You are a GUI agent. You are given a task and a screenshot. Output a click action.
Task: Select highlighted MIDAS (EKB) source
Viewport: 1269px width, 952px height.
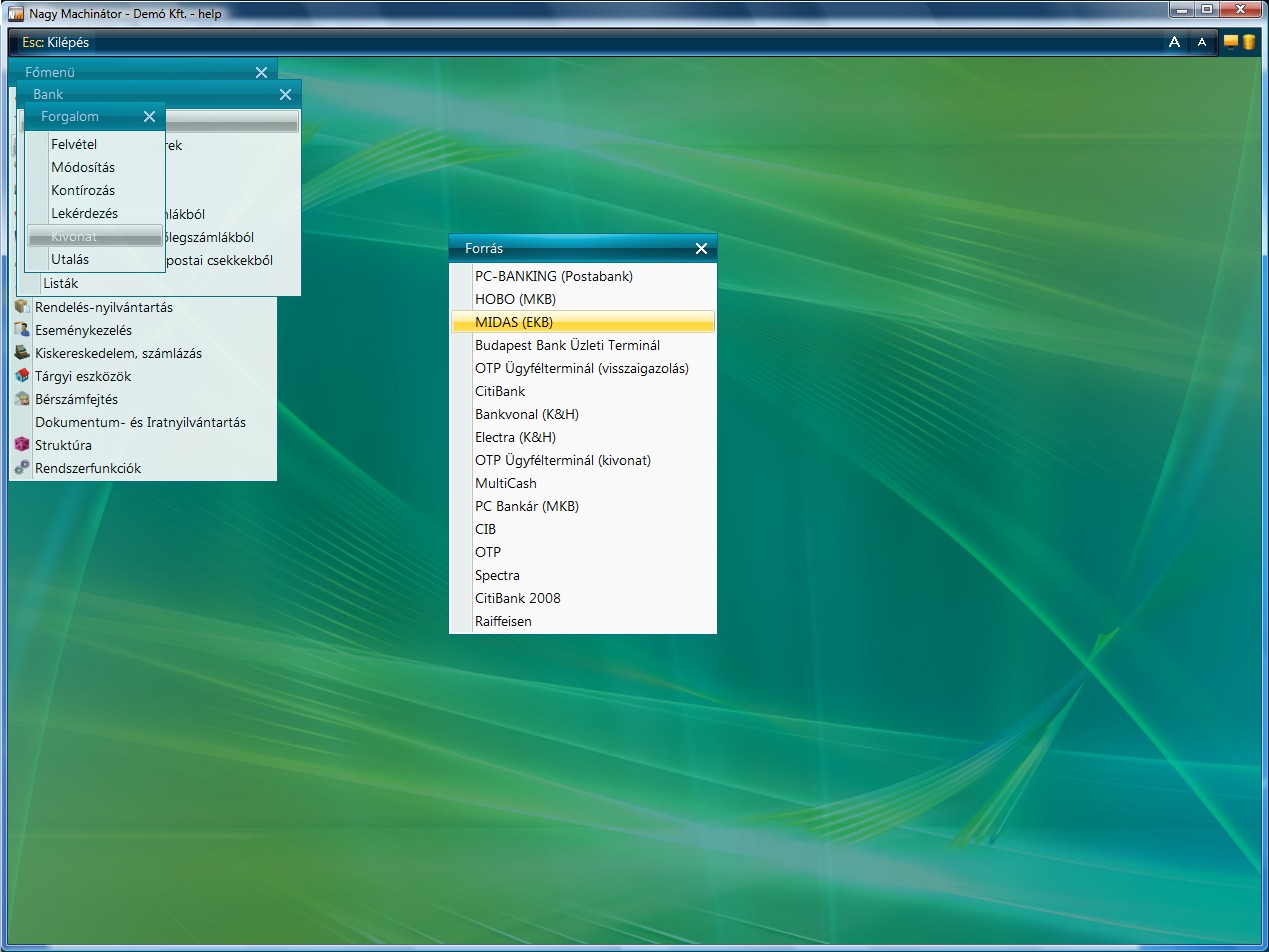coord(583,322)
